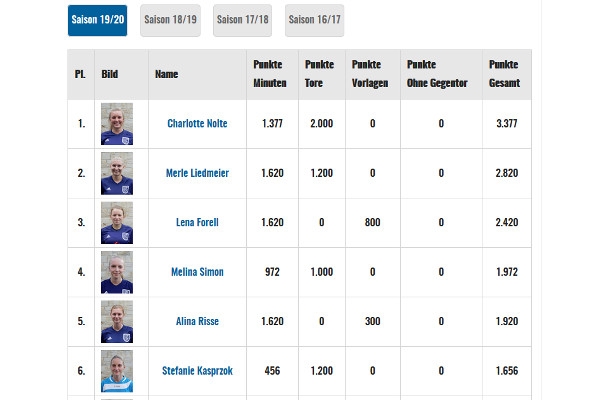Click the Punkte Minuten column header
The image size is (600, 400).
[272, 74]
